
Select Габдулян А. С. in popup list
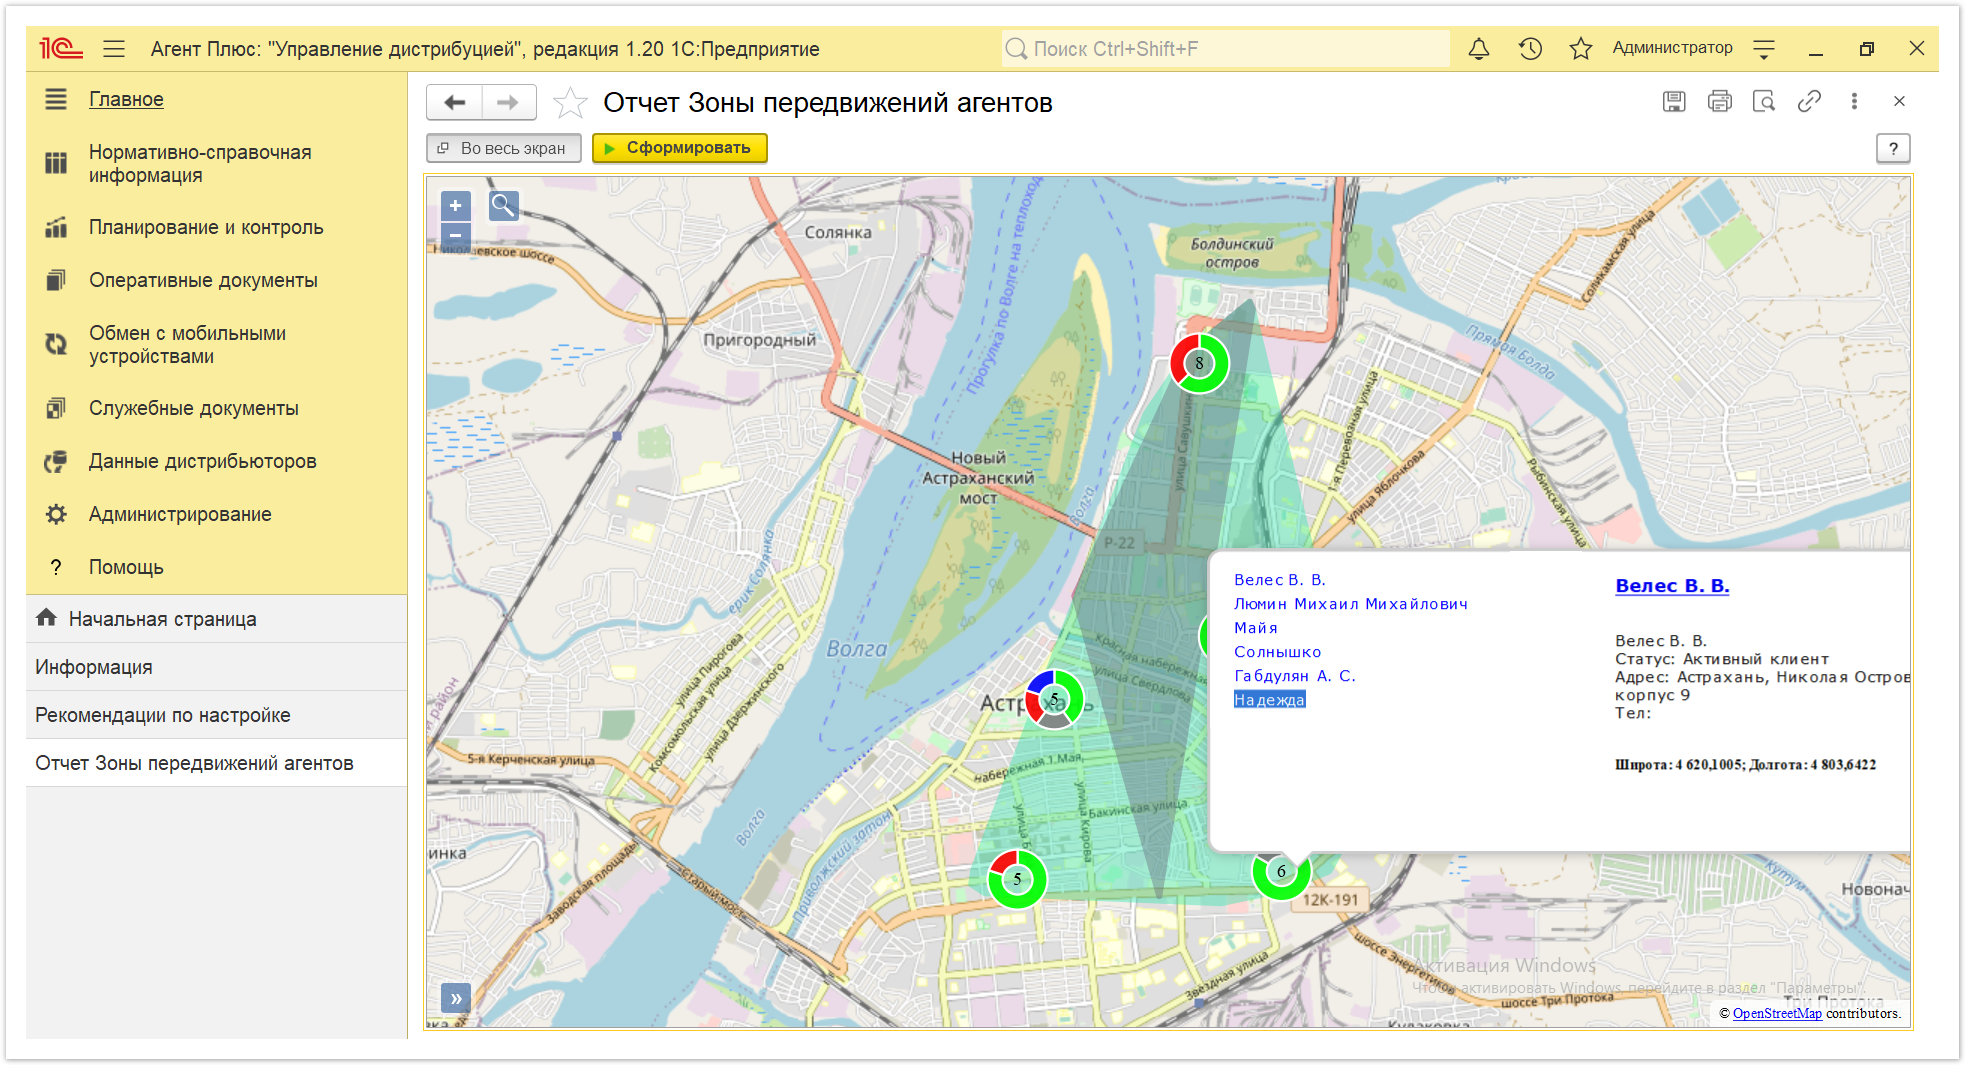pos(1295,676)
